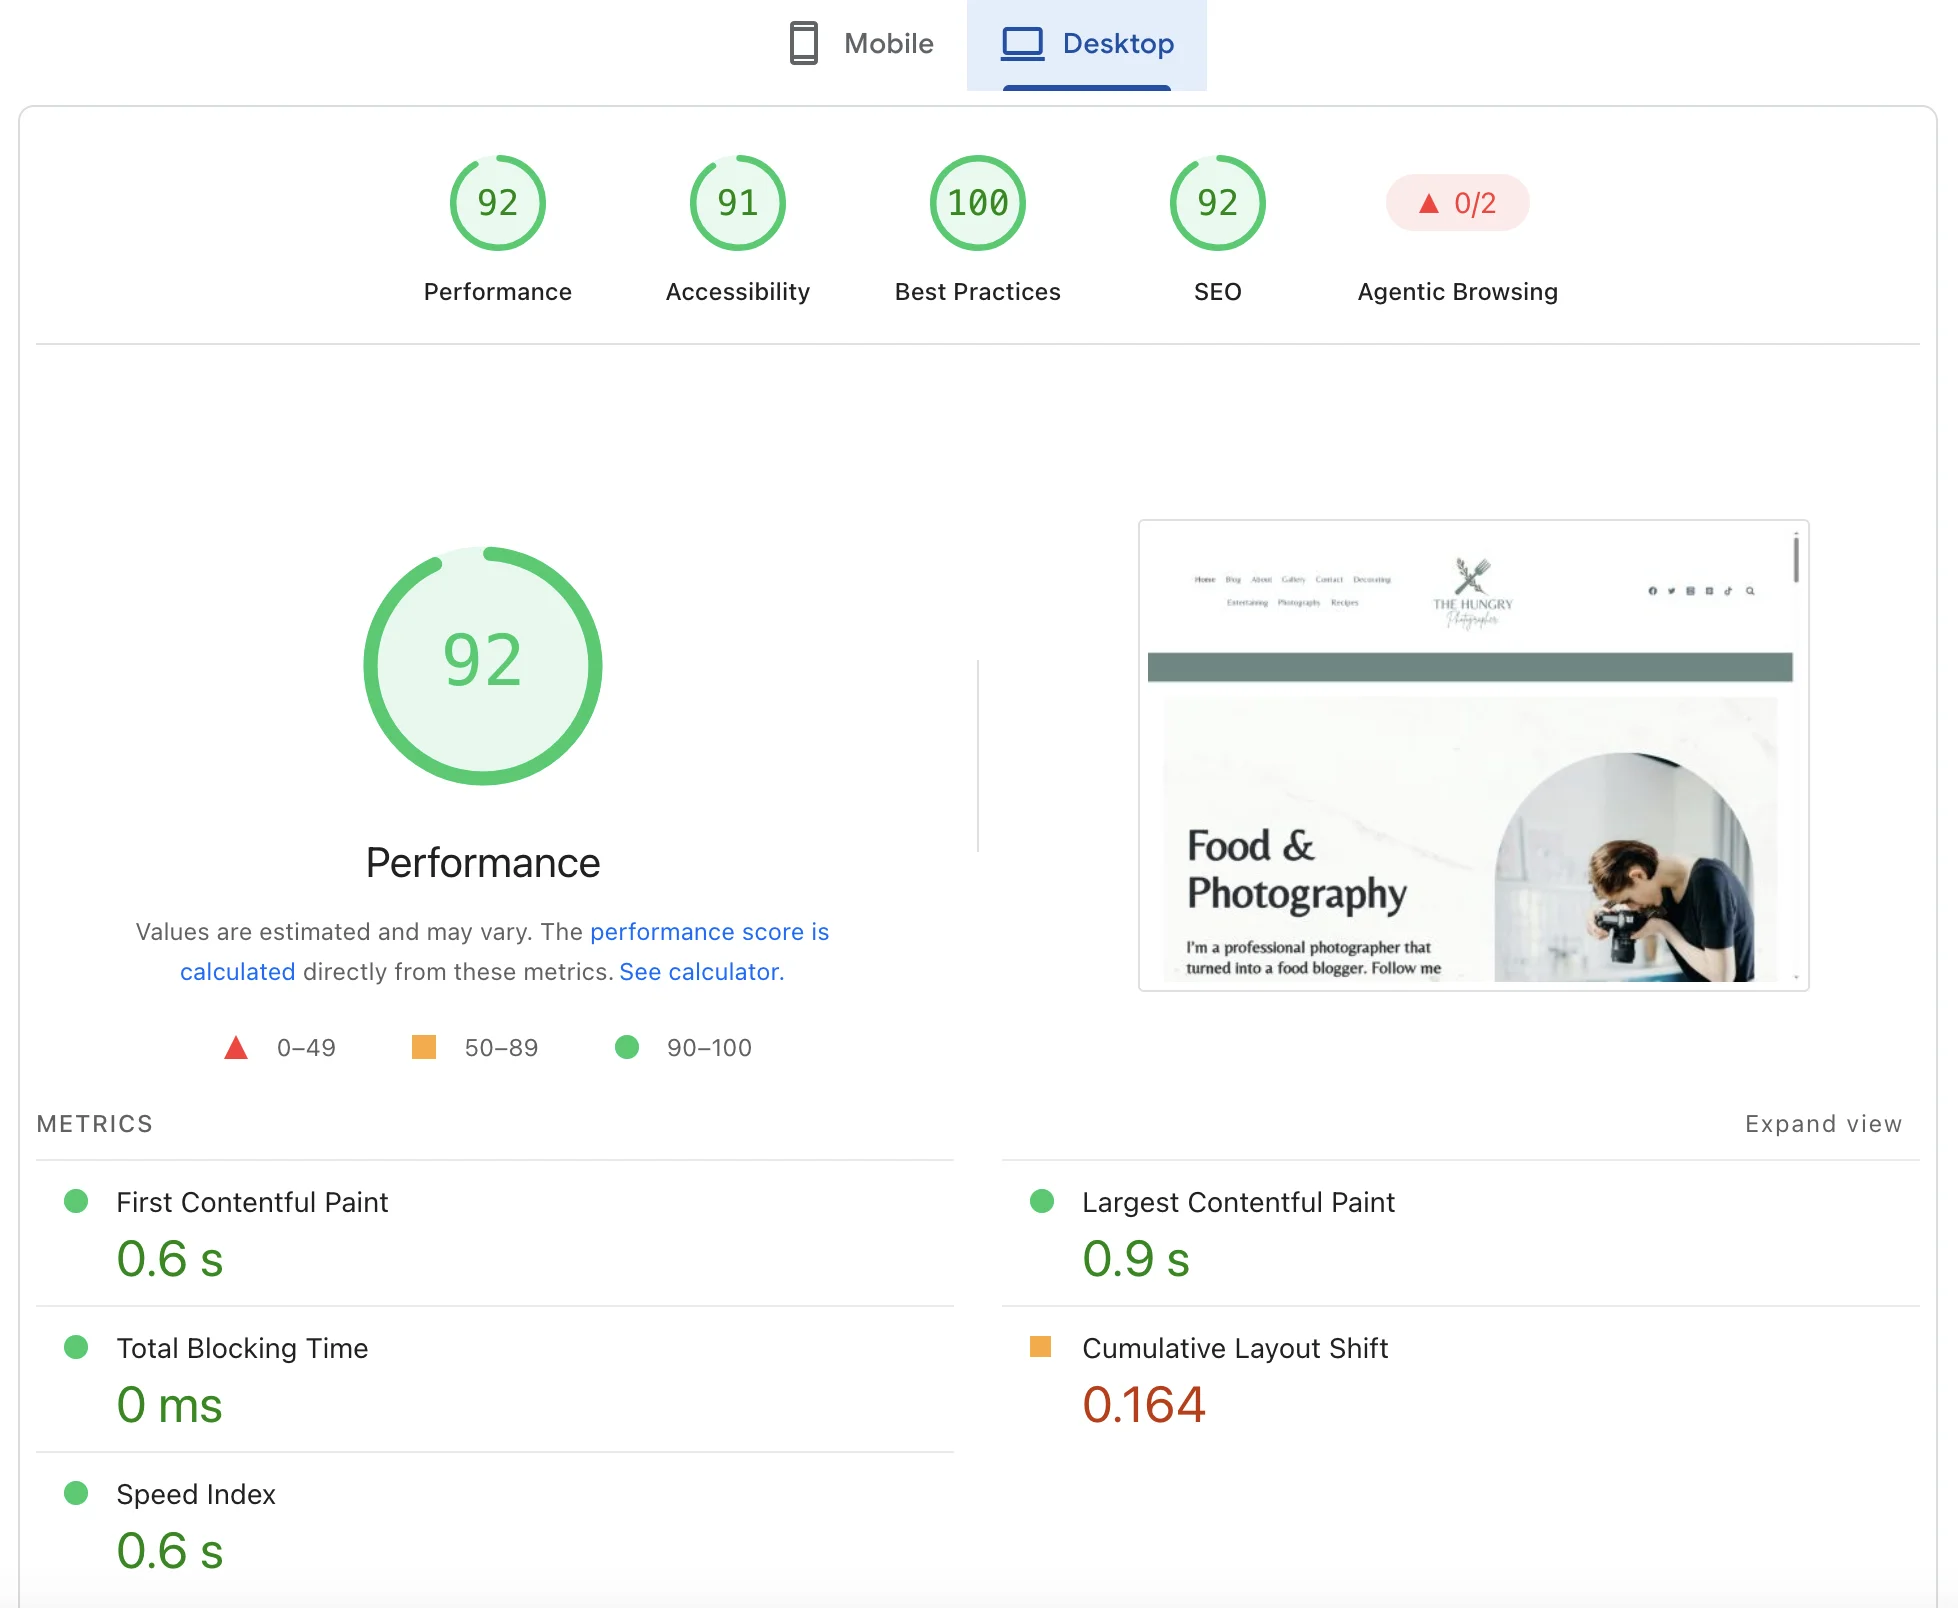Click the desktop laptop icon
1958x1608 pixels.
pos(1023,44)
